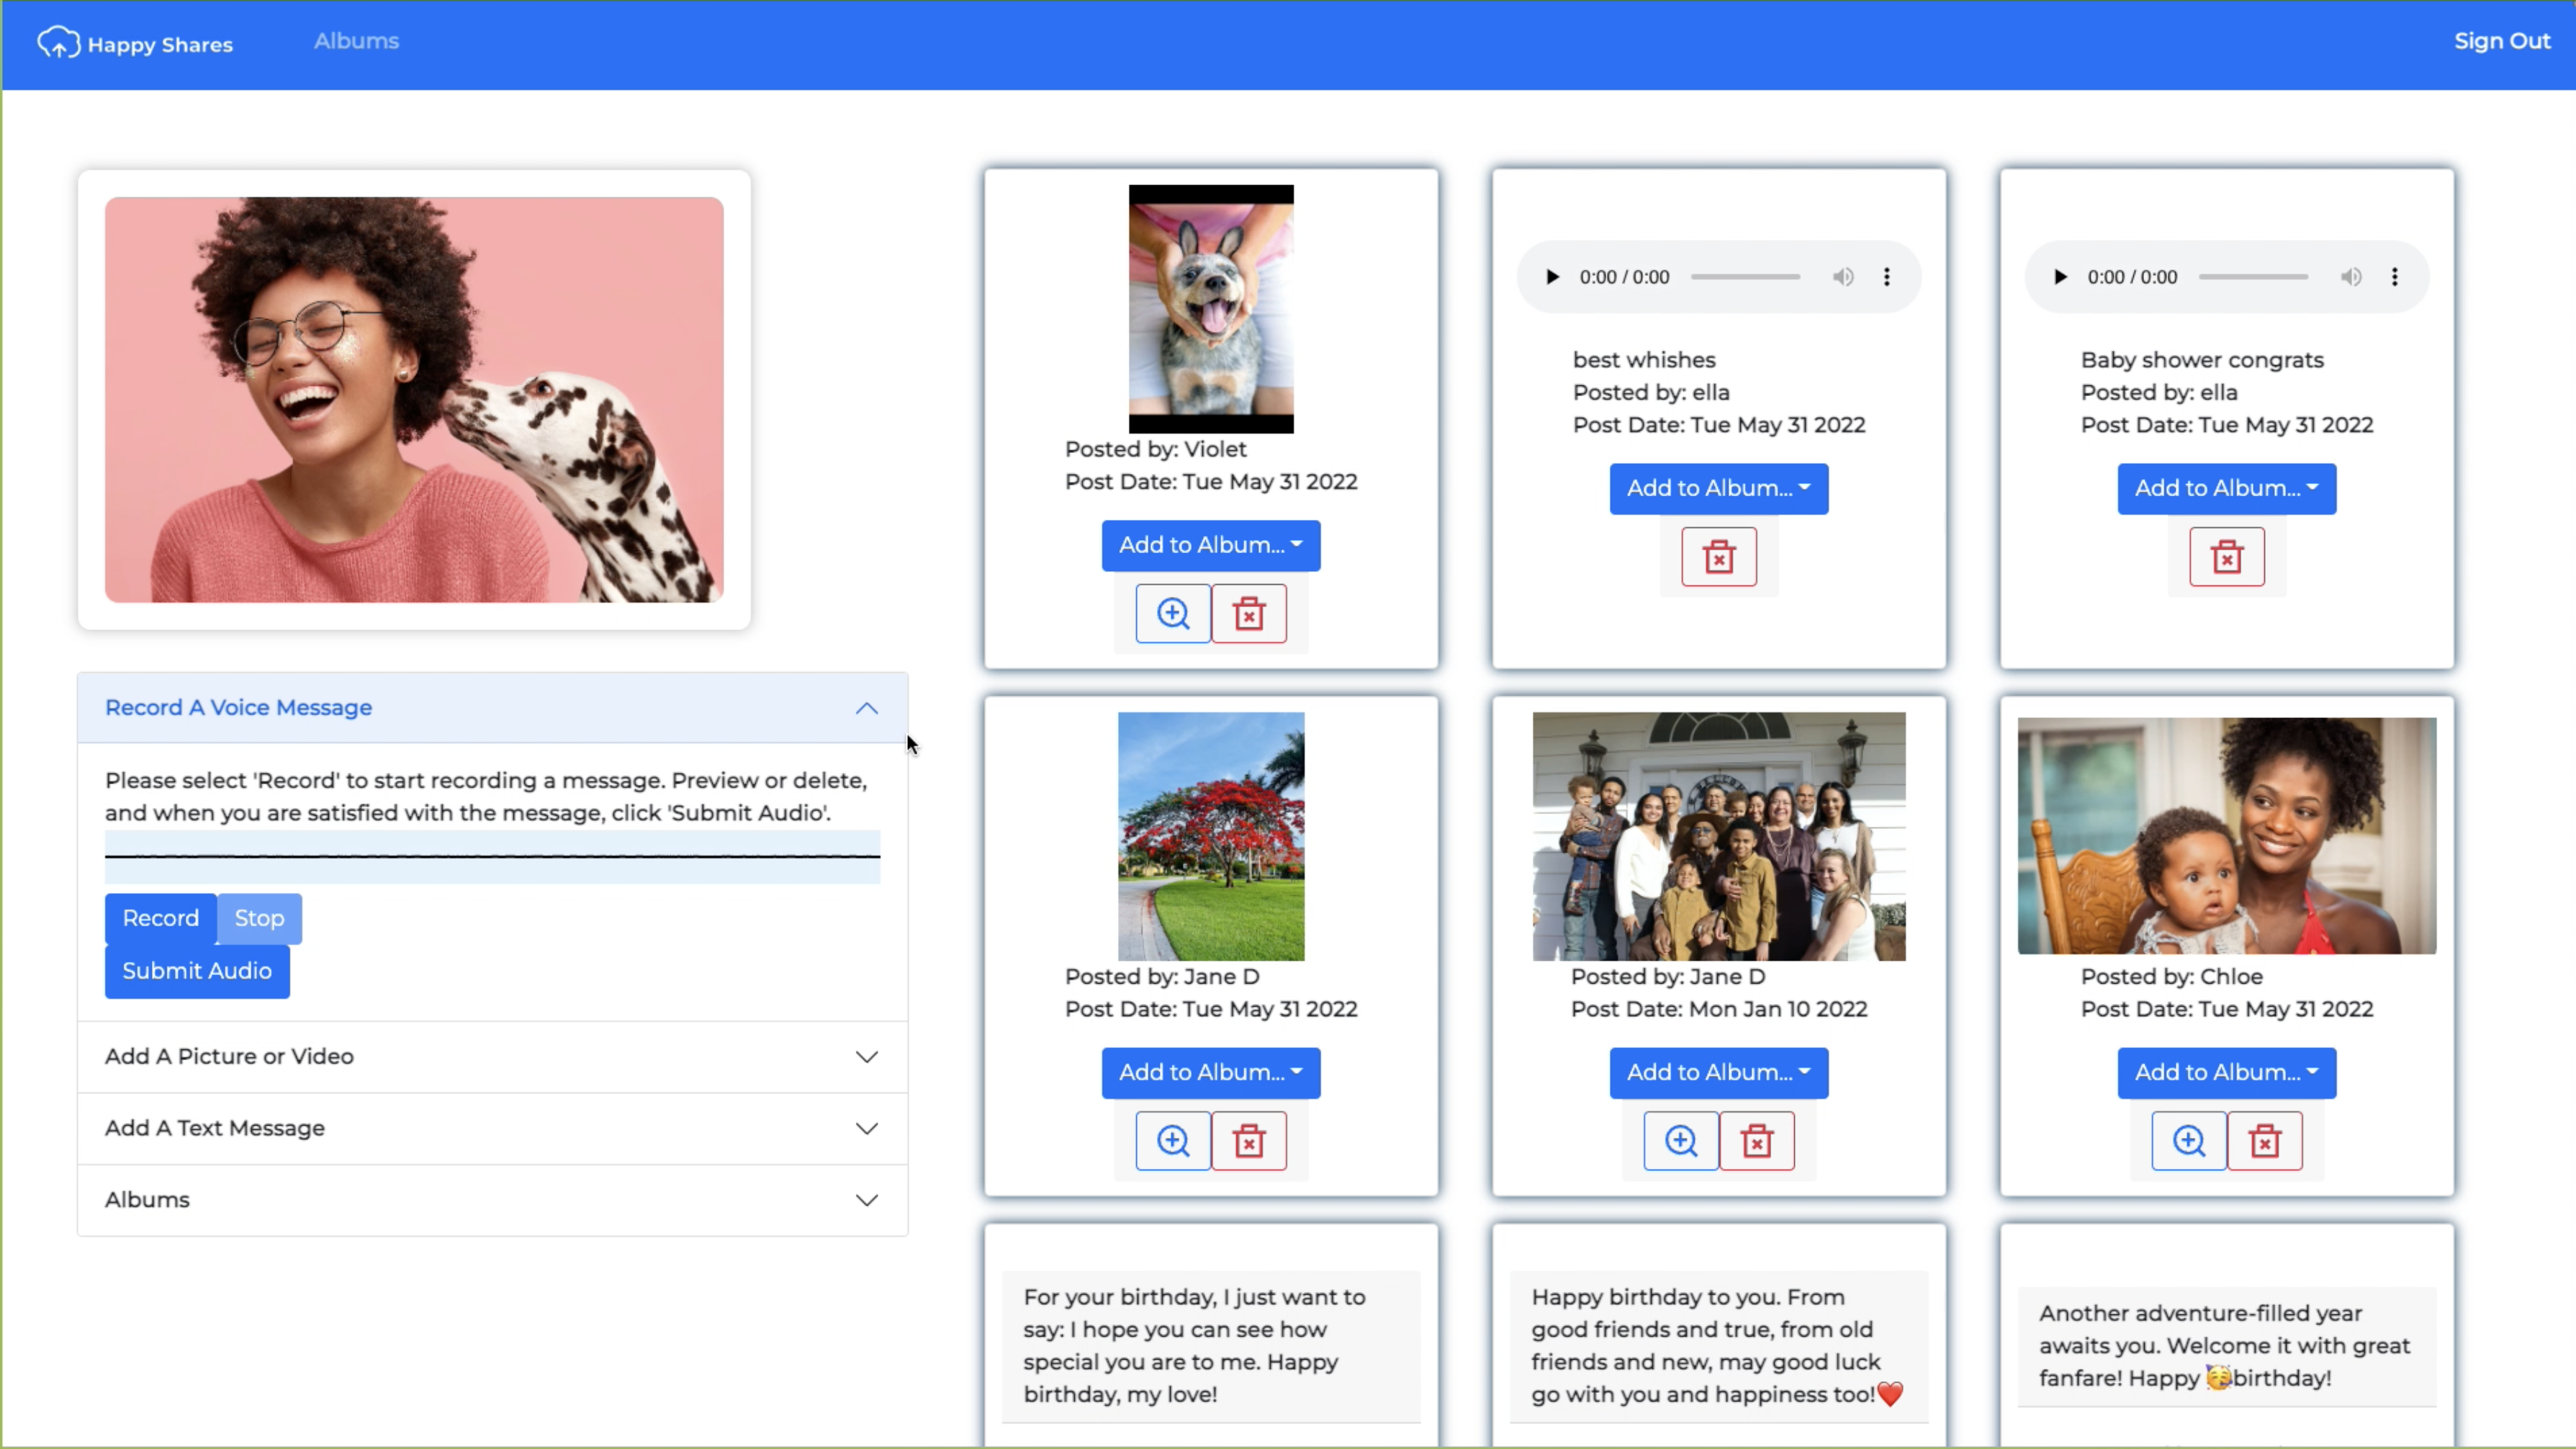Click 'Posted by: Violet' text
Image resolution: width=2576 pixels, height=1449 pixels.
tap(1155, 450)
